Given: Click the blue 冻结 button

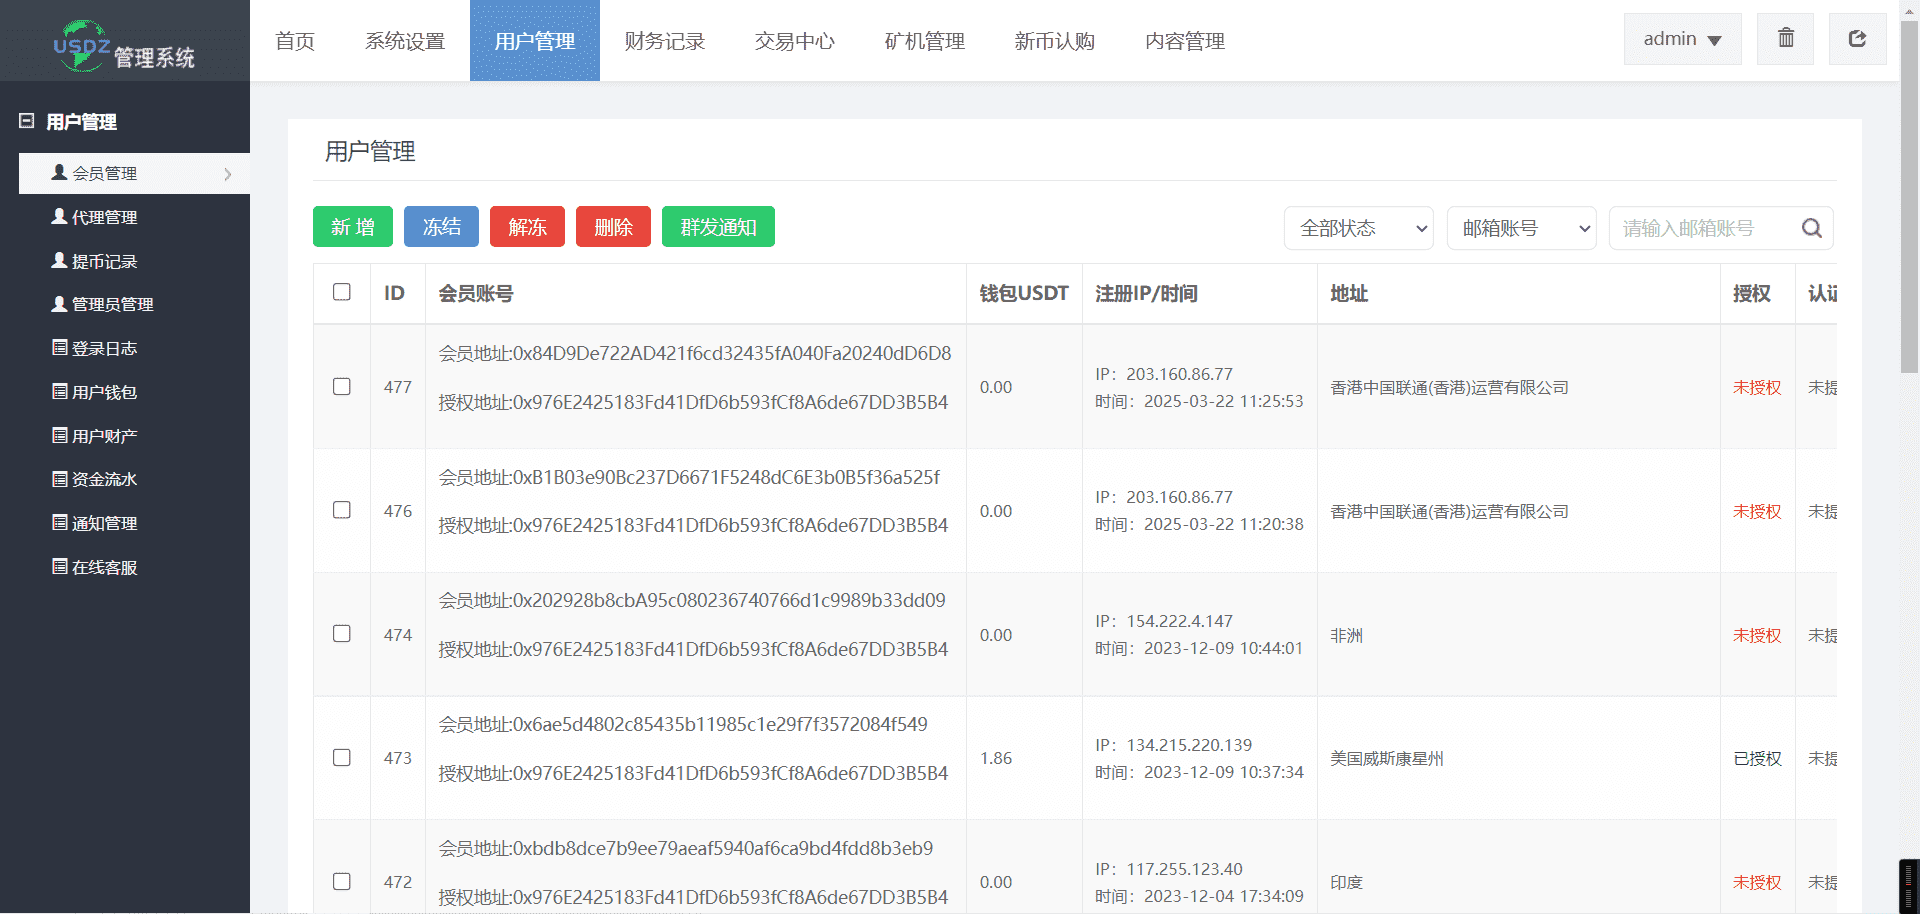Looking at the screenshot, I should [441, 227].
